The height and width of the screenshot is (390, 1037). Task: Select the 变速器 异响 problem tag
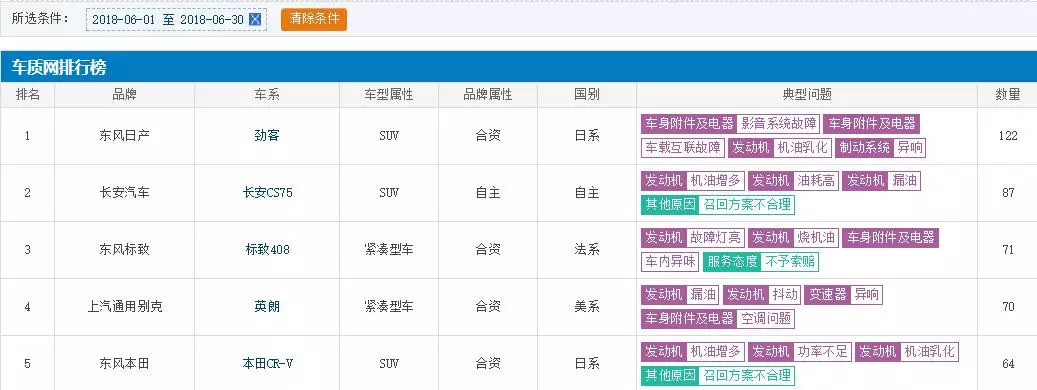tap(843, 294)
